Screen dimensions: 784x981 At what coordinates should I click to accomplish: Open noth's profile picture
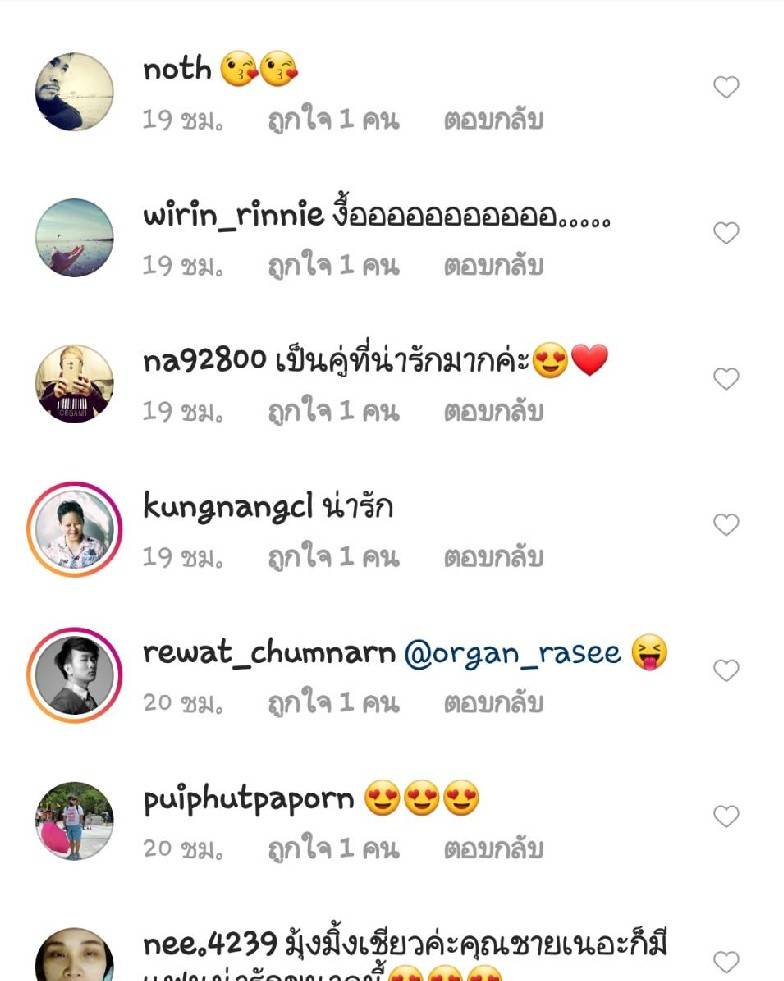pyautogui.click(x=74, y=91)
